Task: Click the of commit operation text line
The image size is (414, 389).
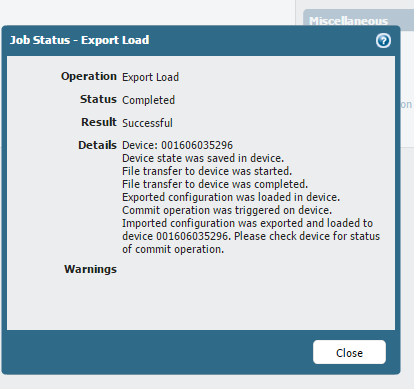Action: tap(173, 249)
